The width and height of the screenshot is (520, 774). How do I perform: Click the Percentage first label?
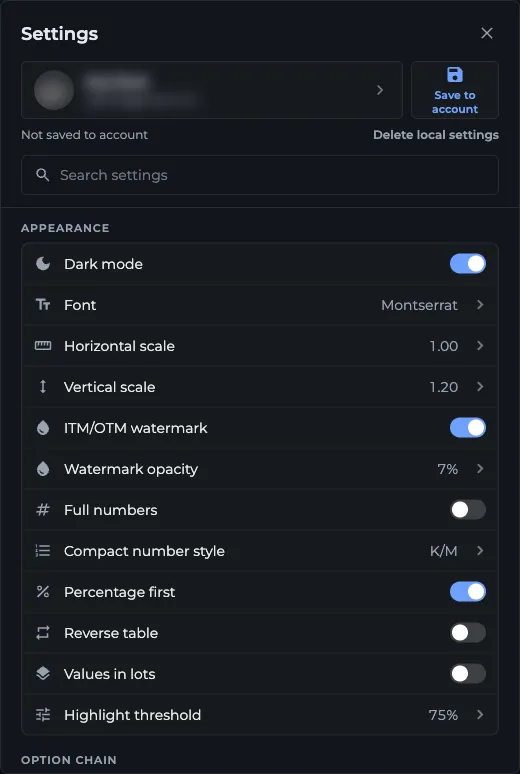coord(120,592)
